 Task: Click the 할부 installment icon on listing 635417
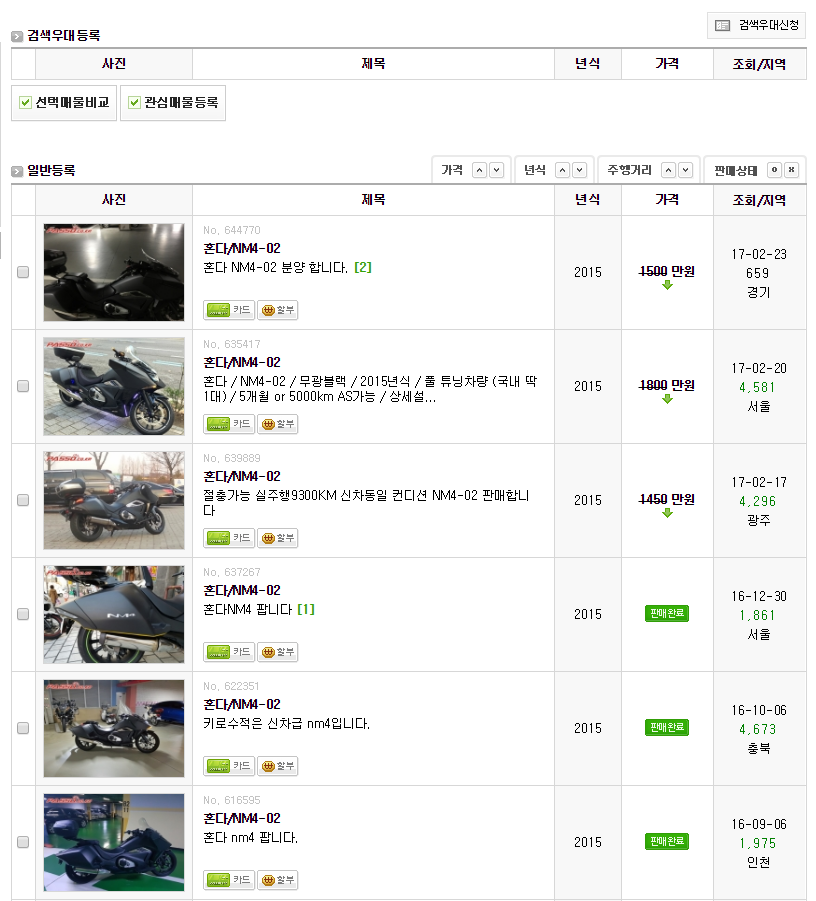(x=277, y=424)
